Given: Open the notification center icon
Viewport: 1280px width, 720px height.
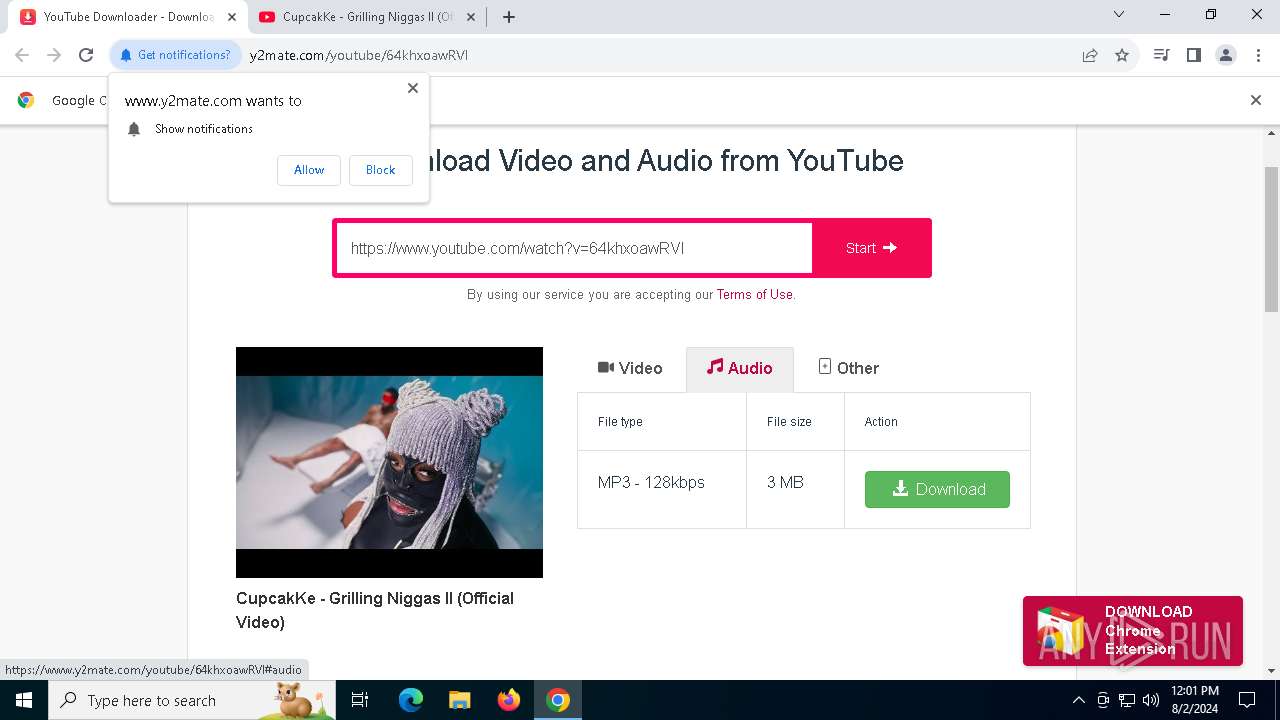Looking at the screenshot, I should click(1247, 700).
